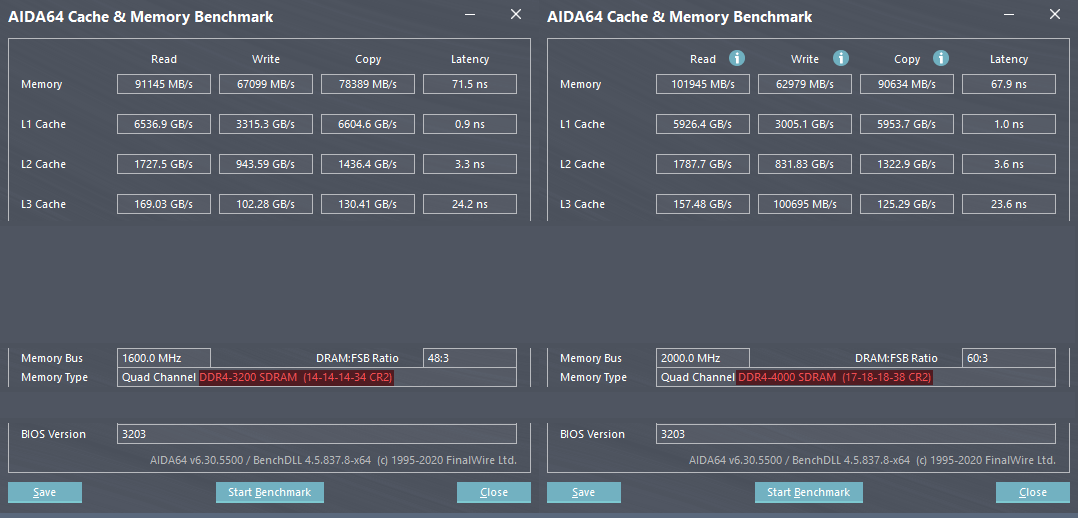Image resolution: width=1078 pixels, height=518 pixels.
Task: Click Close button in left window
Action: pos(494,492)
